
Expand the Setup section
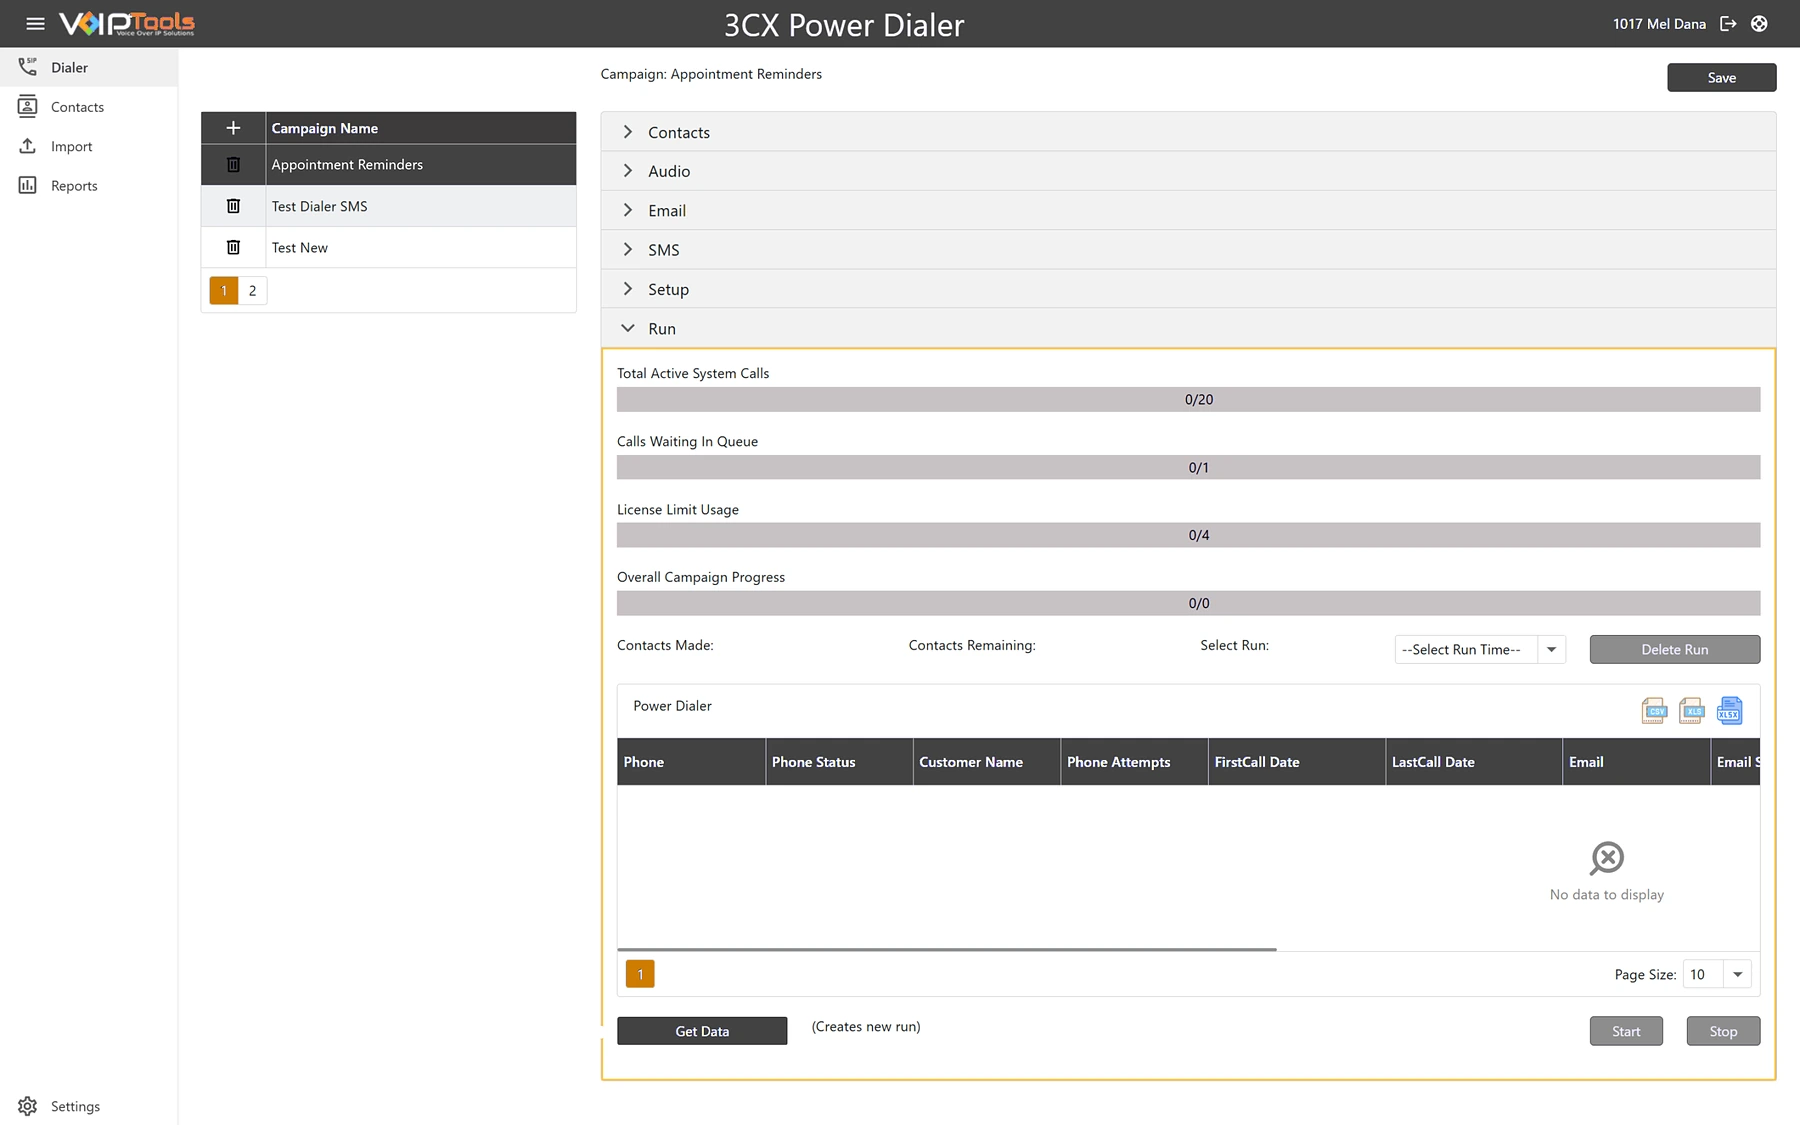click(1188, 289)
